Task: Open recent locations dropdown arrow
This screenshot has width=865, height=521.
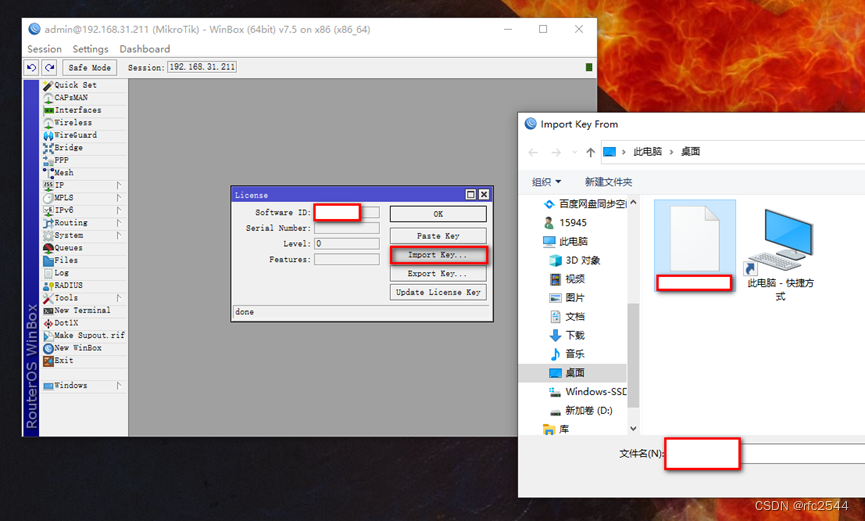Action: coord(574,152)
